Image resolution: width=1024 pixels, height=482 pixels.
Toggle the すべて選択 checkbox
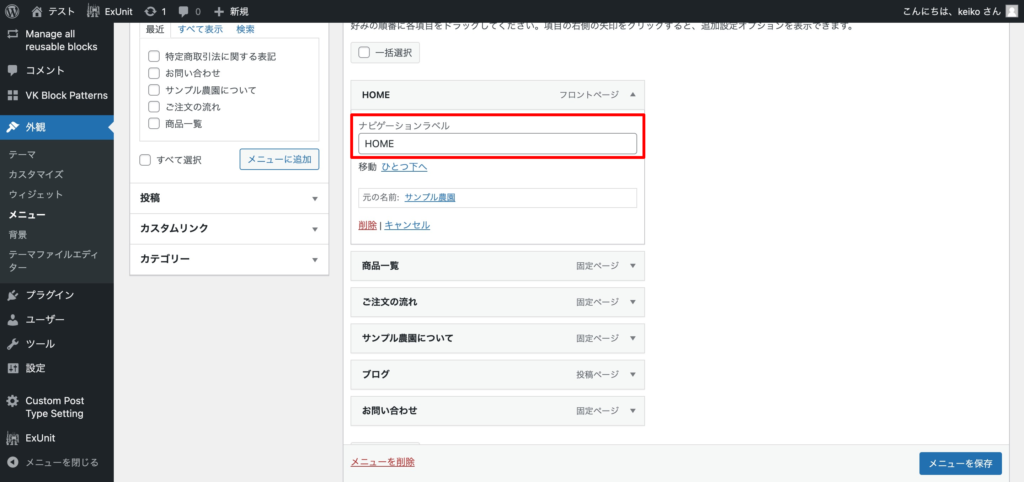pos(145,159)
